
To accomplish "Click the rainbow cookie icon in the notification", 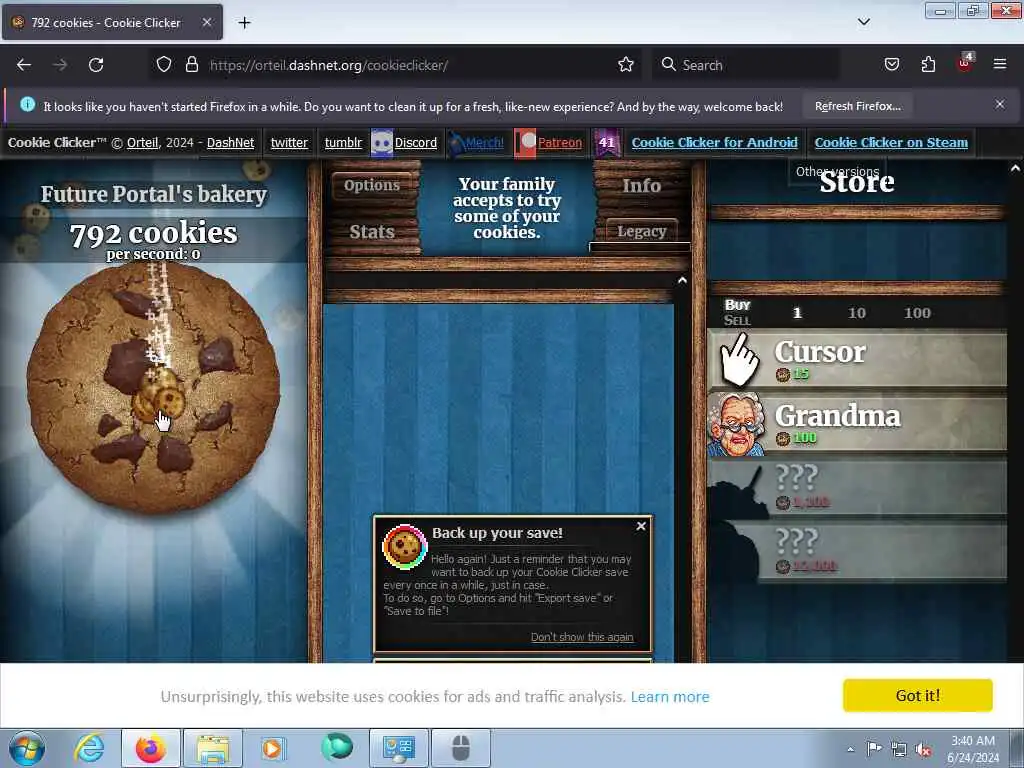I will [404, 546].
